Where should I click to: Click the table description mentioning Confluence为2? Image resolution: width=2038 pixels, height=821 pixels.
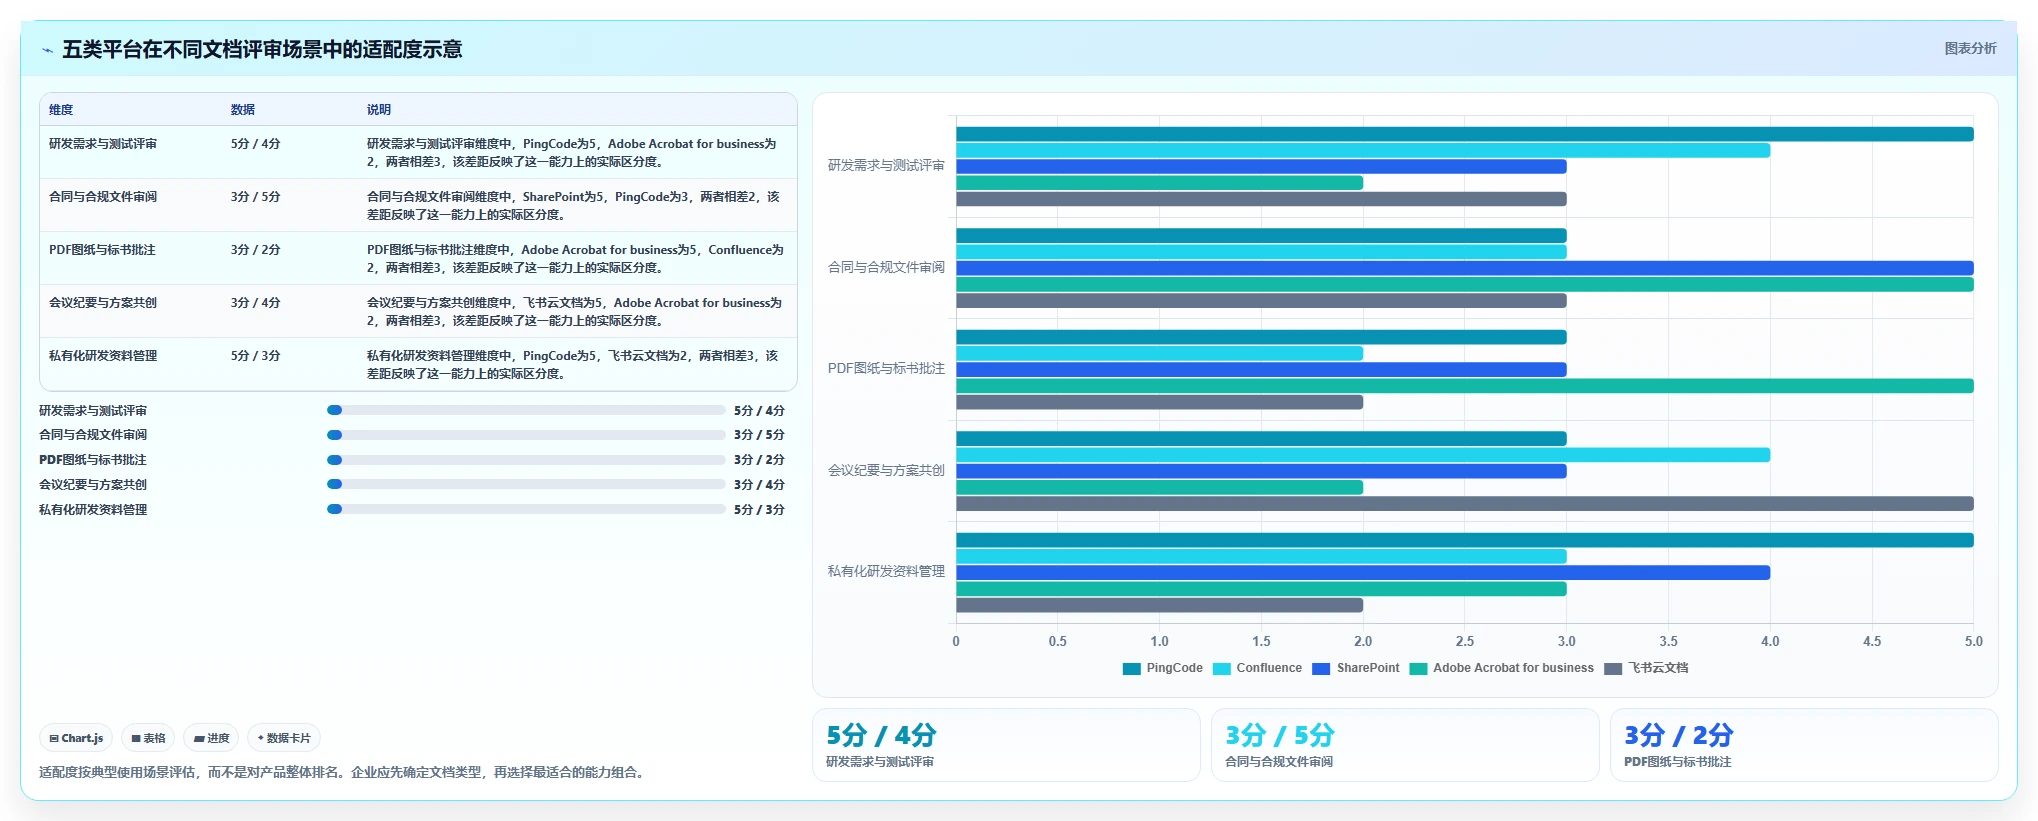click(x=576, y=259)
